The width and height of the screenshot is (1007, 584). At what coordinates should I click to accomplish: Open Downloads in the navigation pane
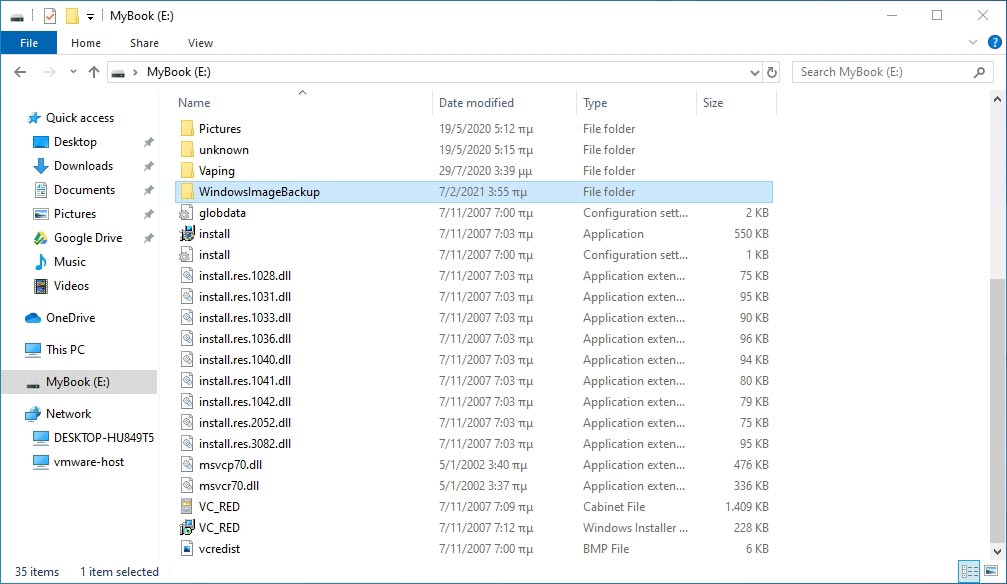[83, 166]
